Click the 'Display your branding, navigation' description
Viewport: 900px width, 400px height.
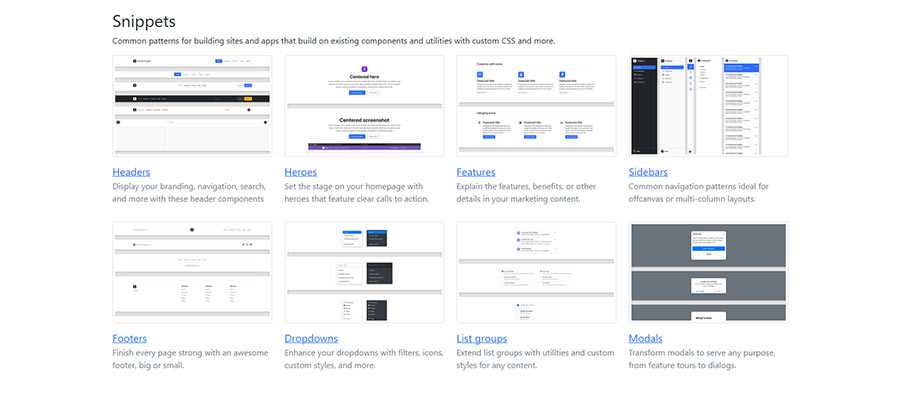click(189, 193)
